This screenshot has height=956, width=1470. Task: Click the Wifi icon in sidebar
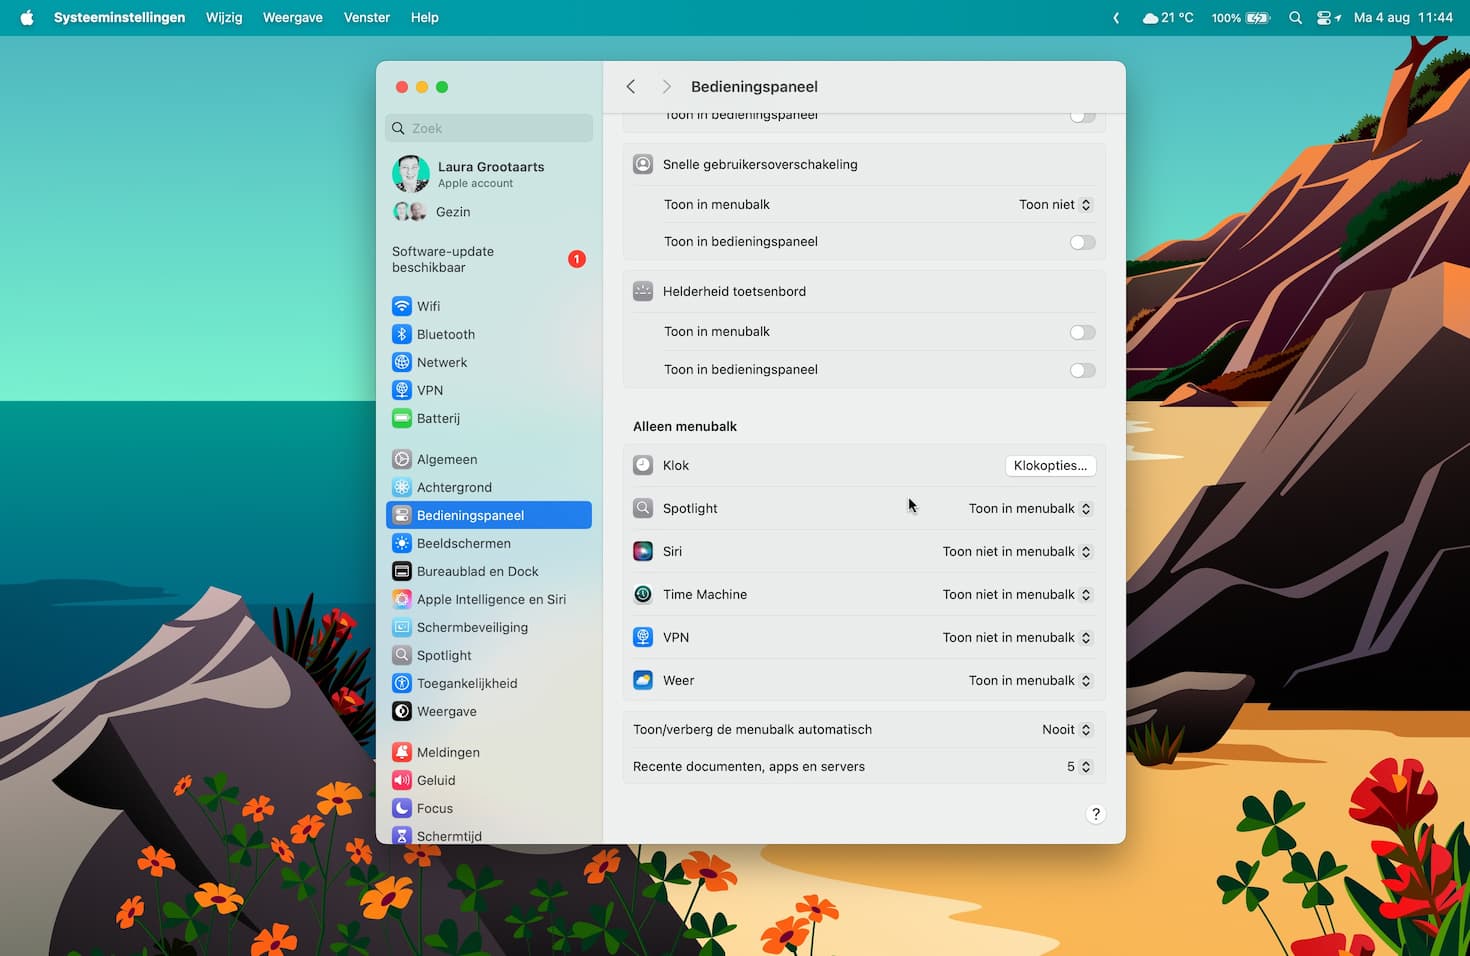tap(402, 306)
